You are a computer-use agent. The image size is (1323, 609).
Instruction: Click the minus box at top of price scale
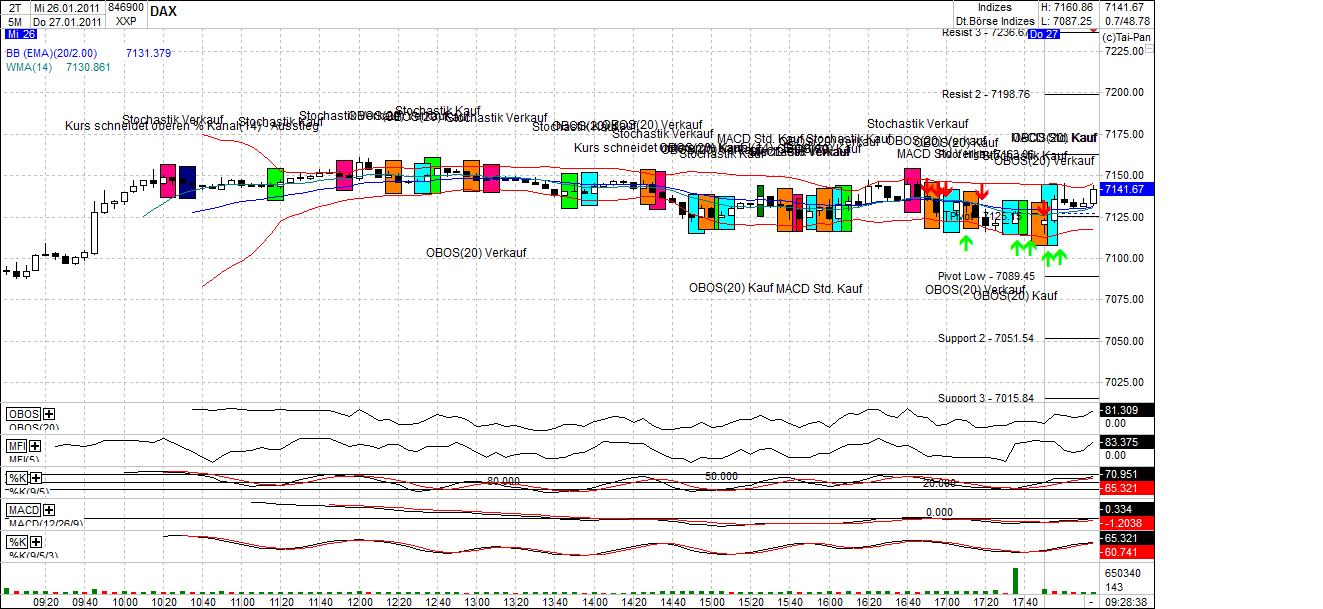(1148, 47)
